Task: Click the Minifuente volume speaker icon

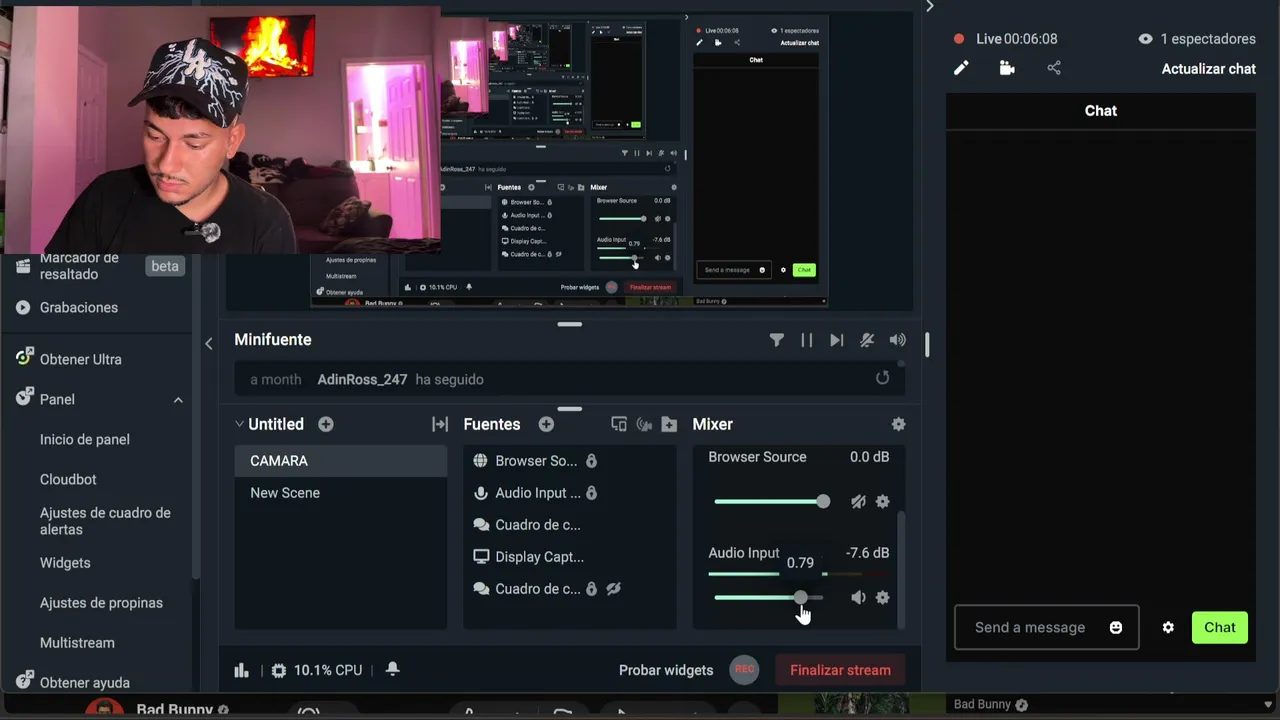Action: point(898,340)
